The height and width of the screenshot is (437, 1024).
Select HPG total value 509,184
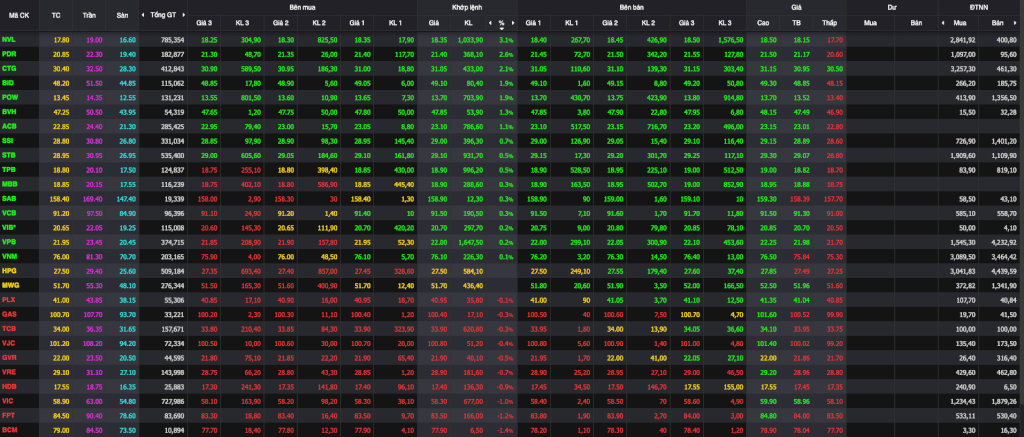172,270
